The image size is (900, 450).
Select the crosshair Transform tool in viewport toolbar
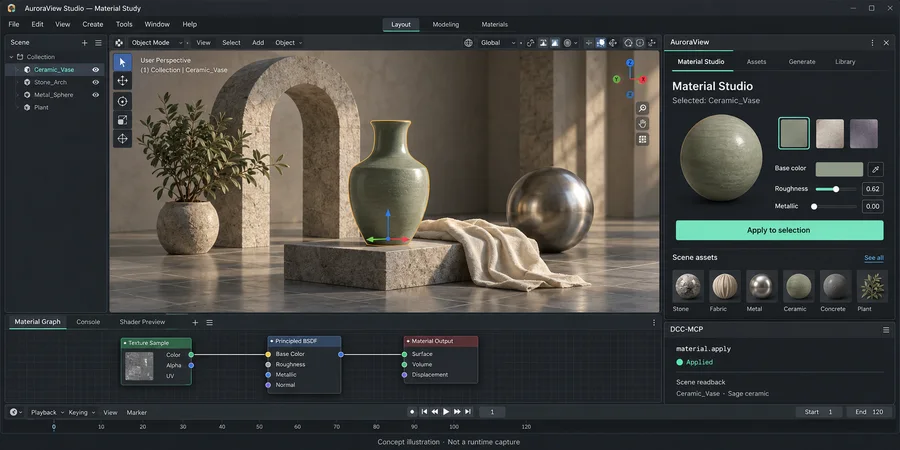tap(122, 139)
